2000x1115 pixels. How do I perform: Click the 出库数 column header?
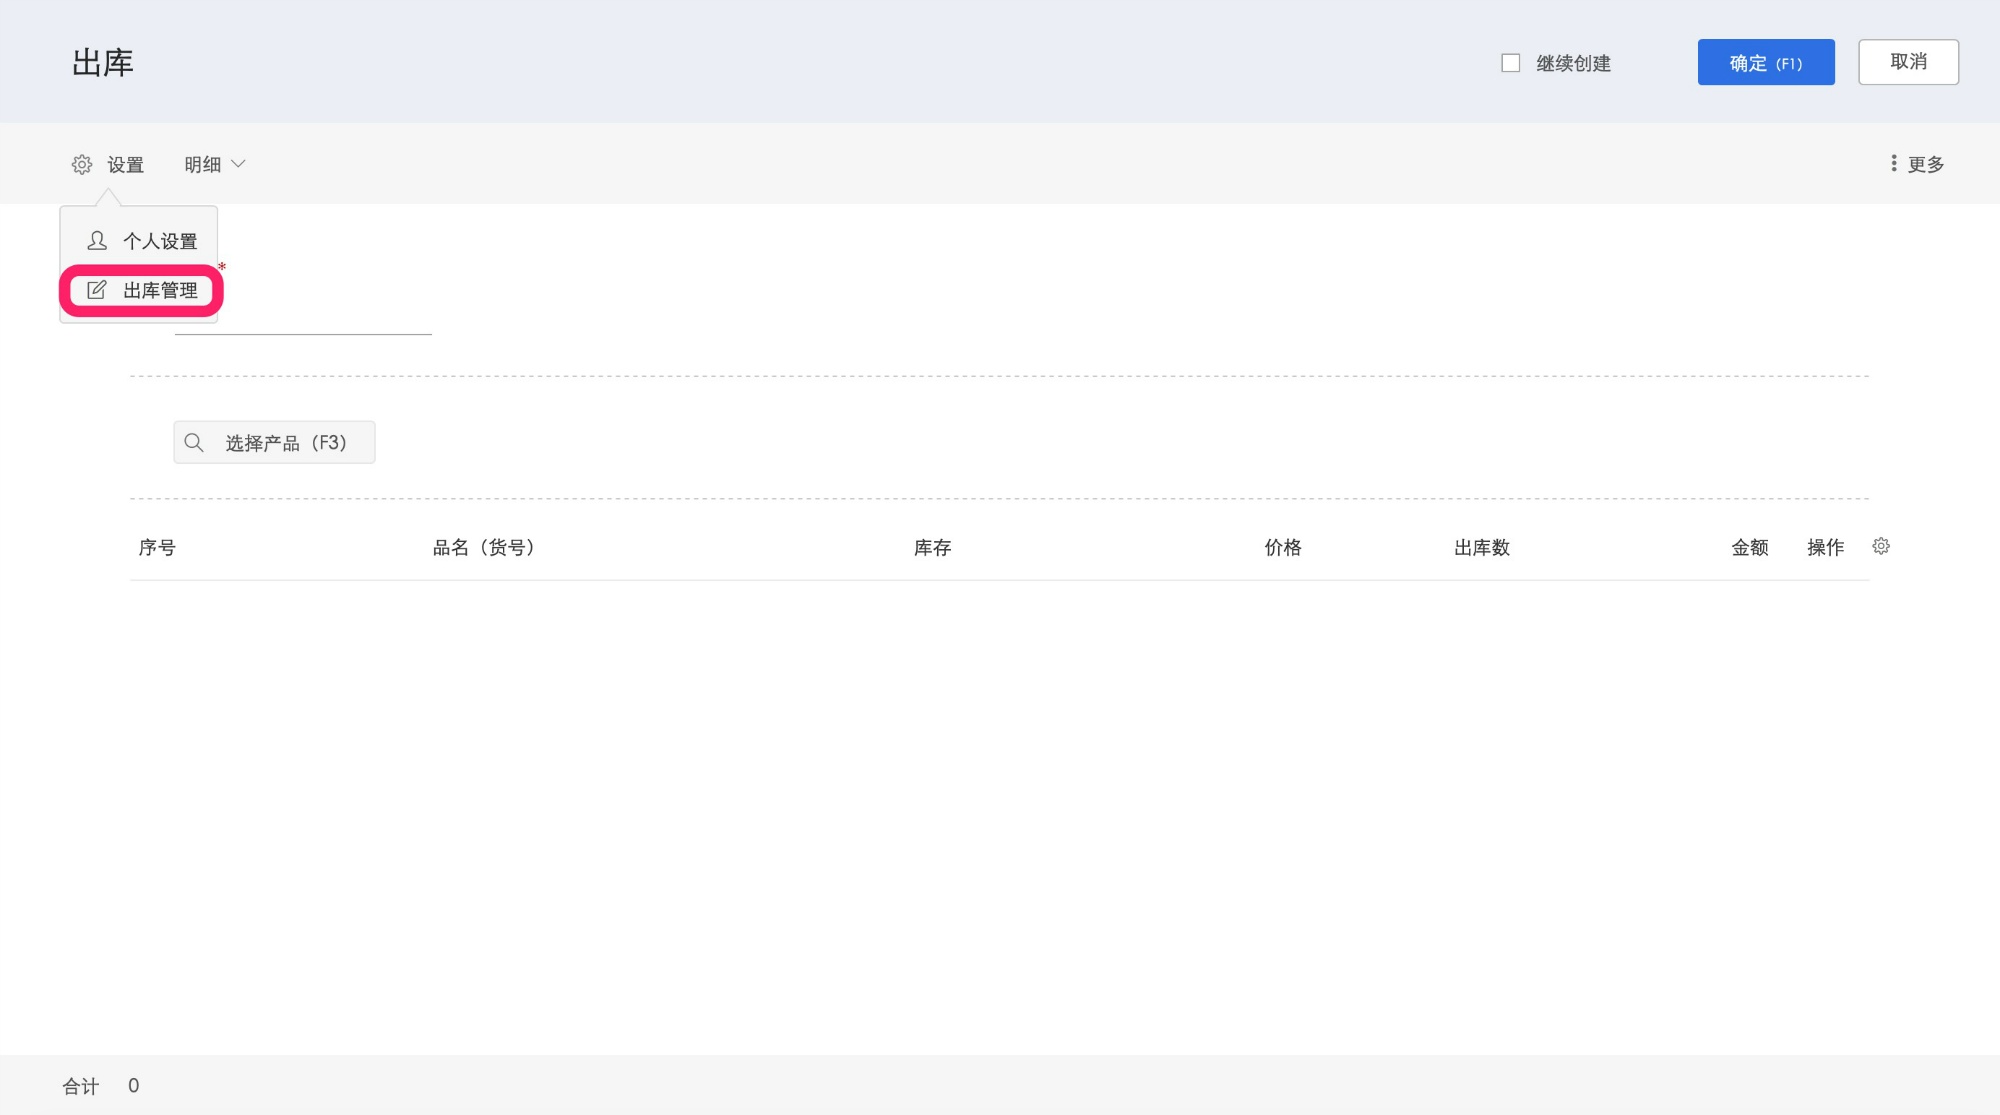pos(1482,547)
